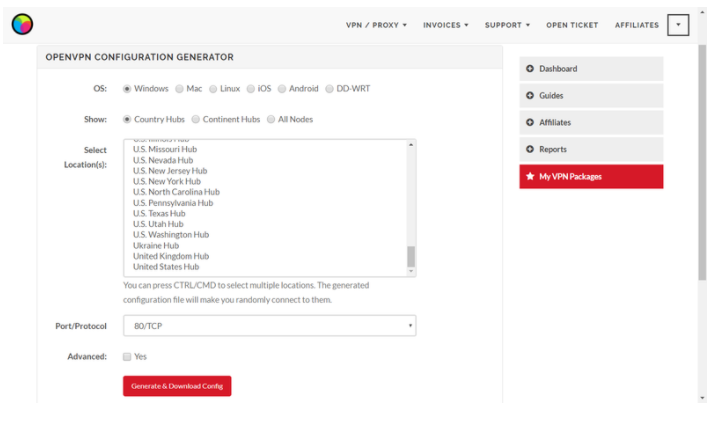Open Dashboard from the sidebar
Screen dimensions: 713x422
(x=591, y=69)
